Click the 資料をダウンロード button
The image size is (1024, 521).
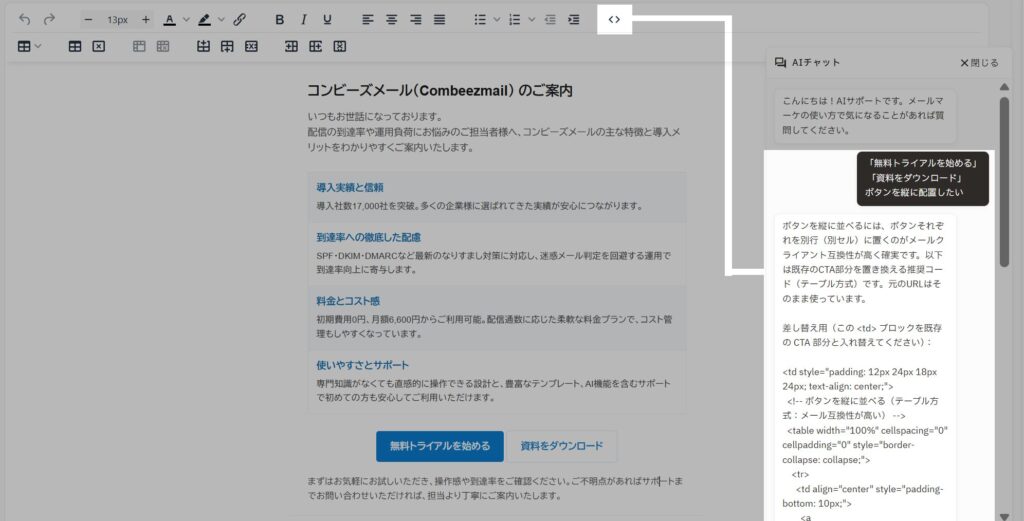click(562, 446)
